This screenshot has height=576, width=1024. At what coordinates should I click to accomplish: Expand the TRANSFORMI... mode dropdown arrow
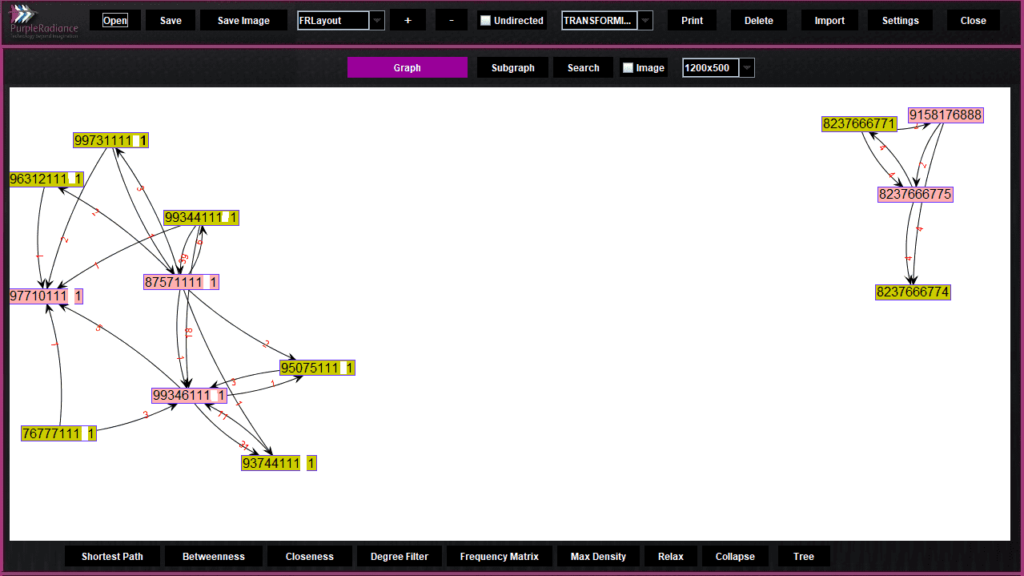point(645,20)
